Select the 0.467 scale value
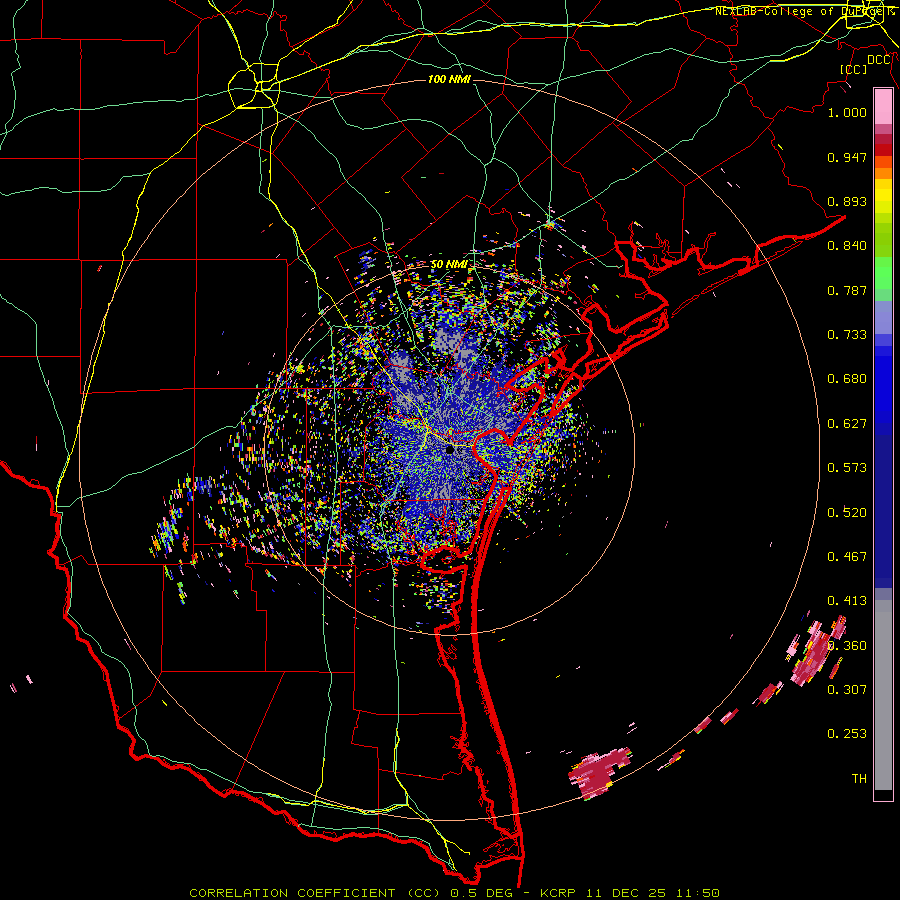Viewport: 900px width, 900px height. pyautogui.click(x=847, y=557)
